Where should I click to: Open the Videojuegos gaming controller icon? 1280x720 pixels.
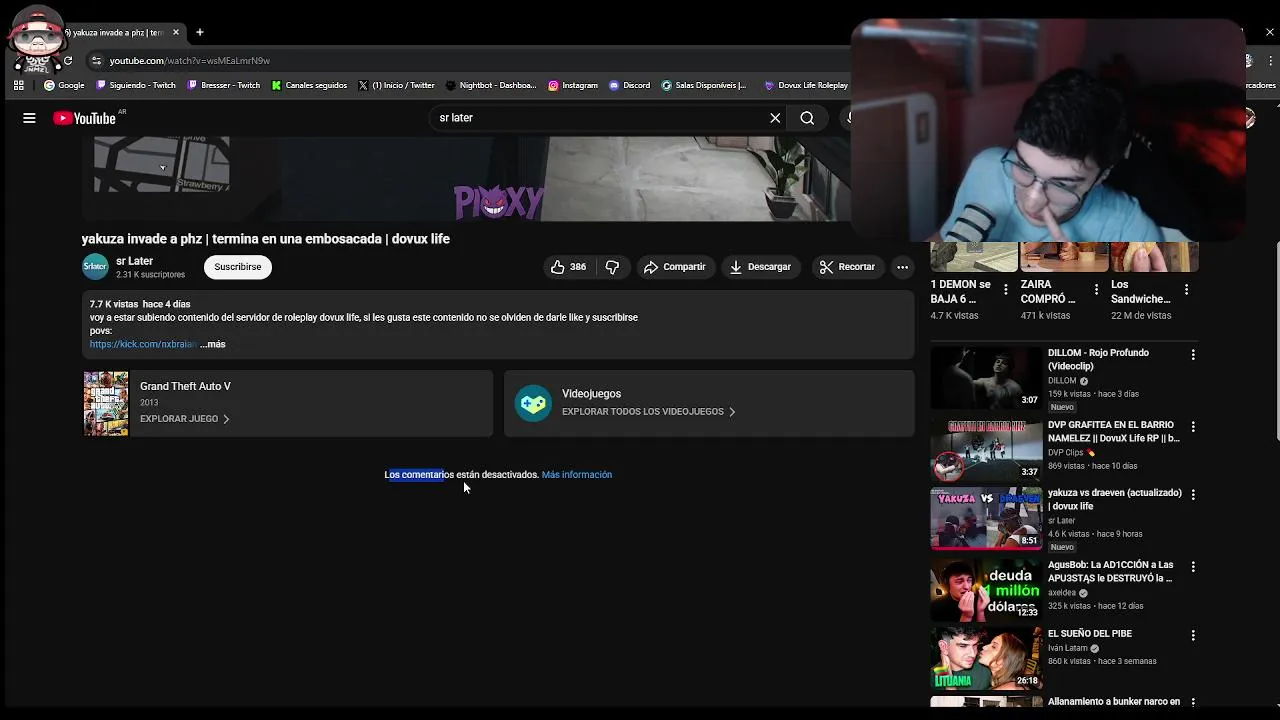[x=533, y=403]
